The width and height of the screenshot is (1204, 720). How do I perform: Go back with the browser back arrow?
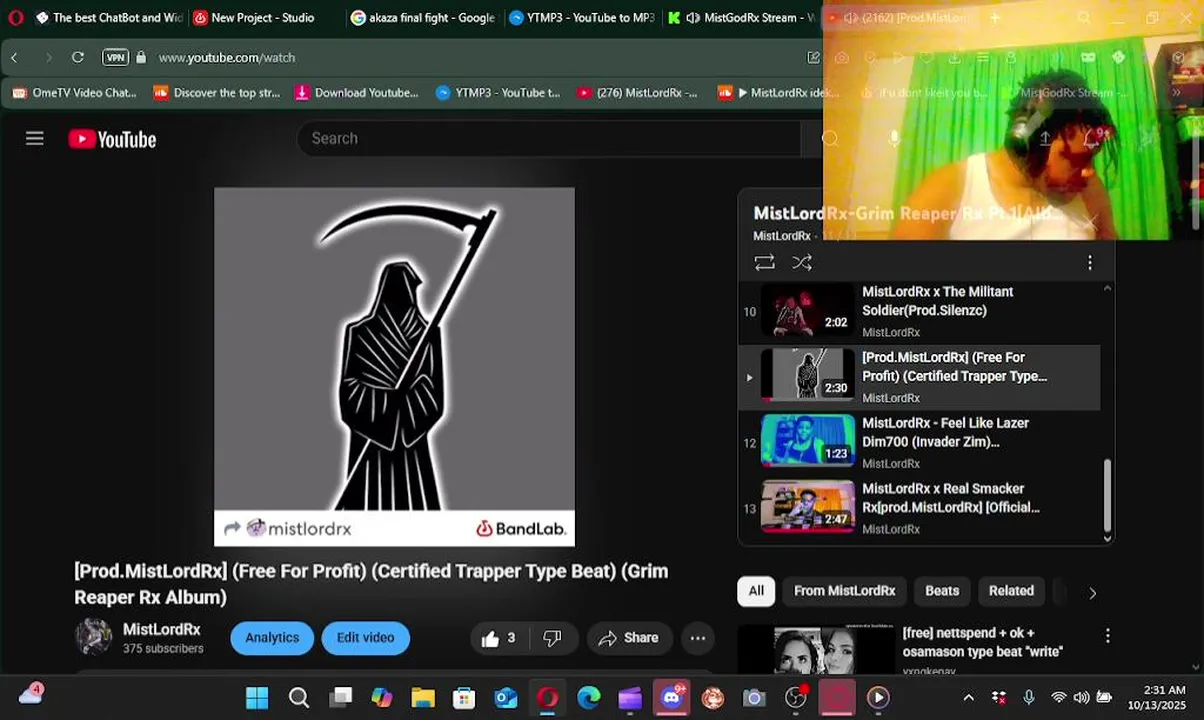(14, 58)
